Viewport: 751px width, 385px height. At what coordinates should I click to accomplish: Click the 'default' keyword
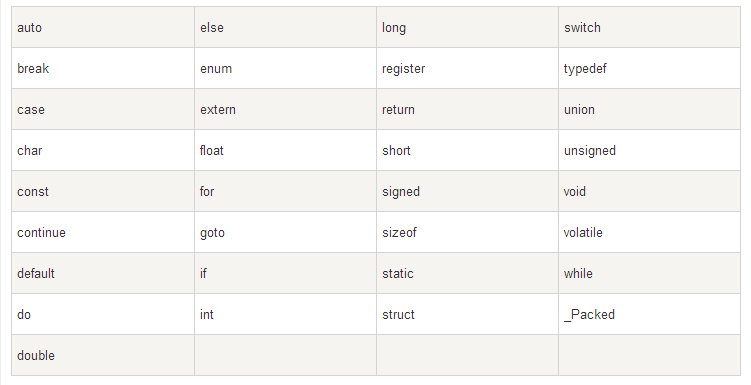[36, 273]
